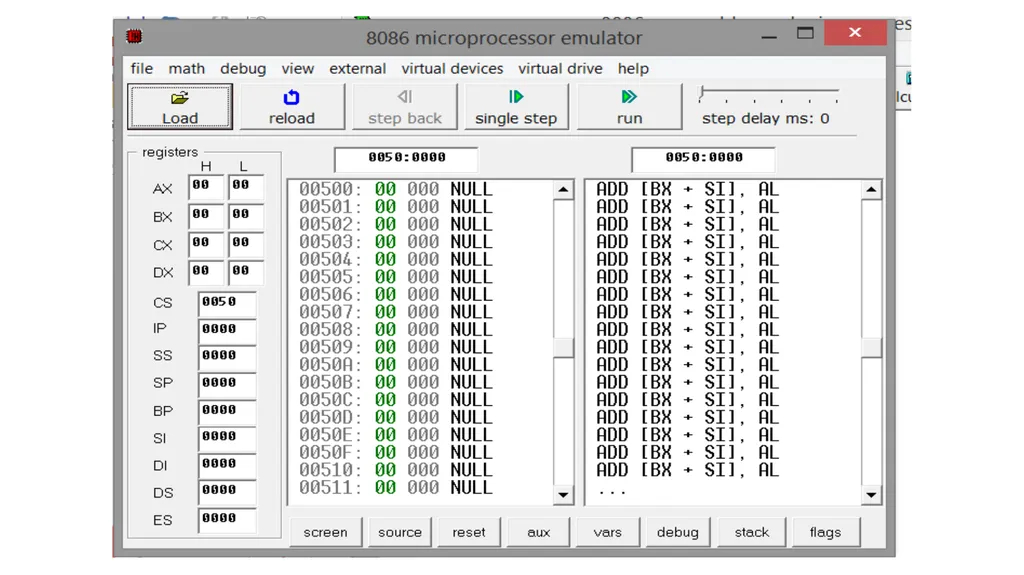Click the DI register field
Screen dimensions: 1024x575
(x=227, y=466)
